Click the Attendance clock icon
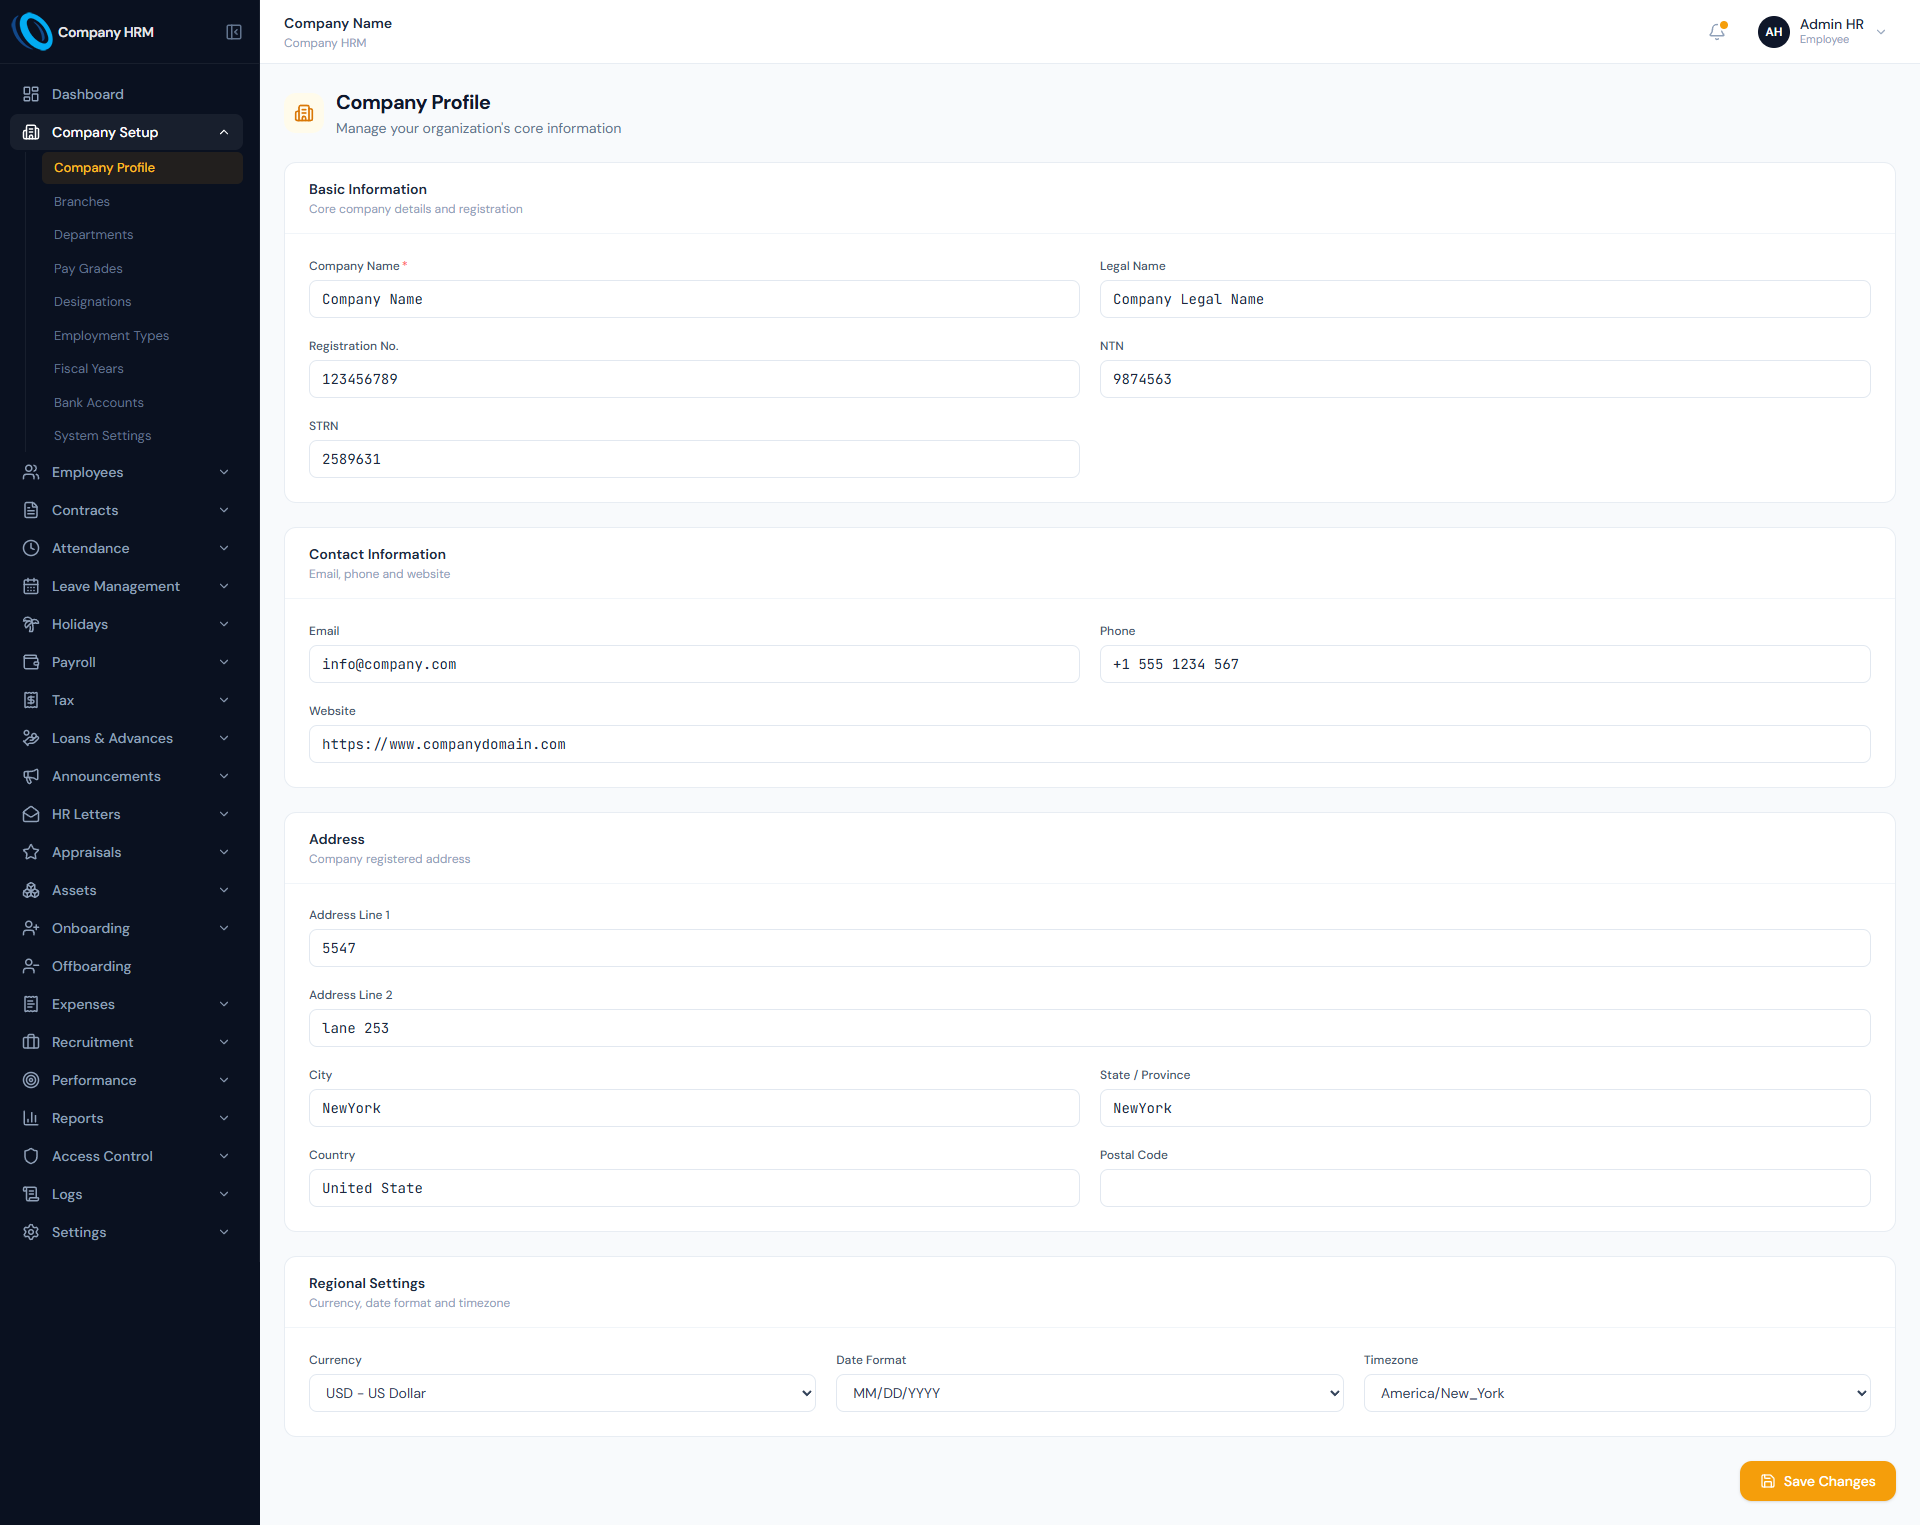1920x1525 pixels. pos(31,548)
